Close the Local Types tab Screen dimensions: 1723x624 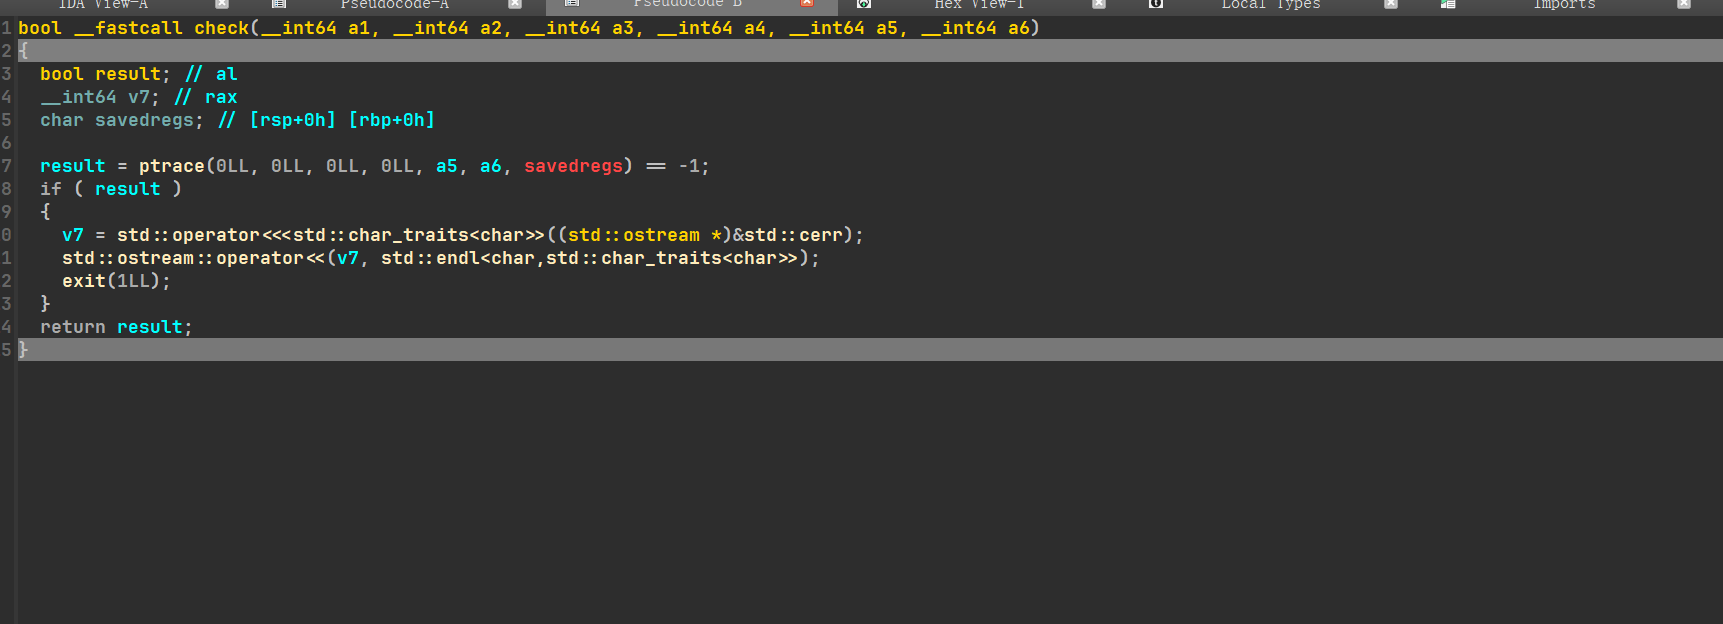coord(1391,4)
